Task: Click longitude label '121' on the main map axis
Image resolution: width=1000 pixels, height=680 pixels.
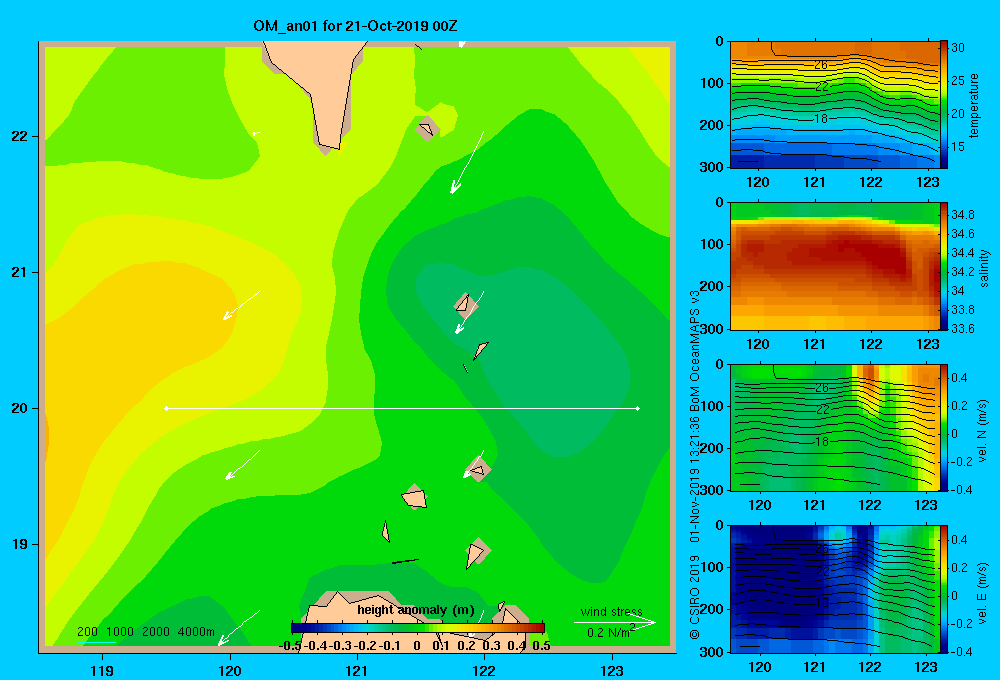Action: pyautogui.click(x=357, y=670)
